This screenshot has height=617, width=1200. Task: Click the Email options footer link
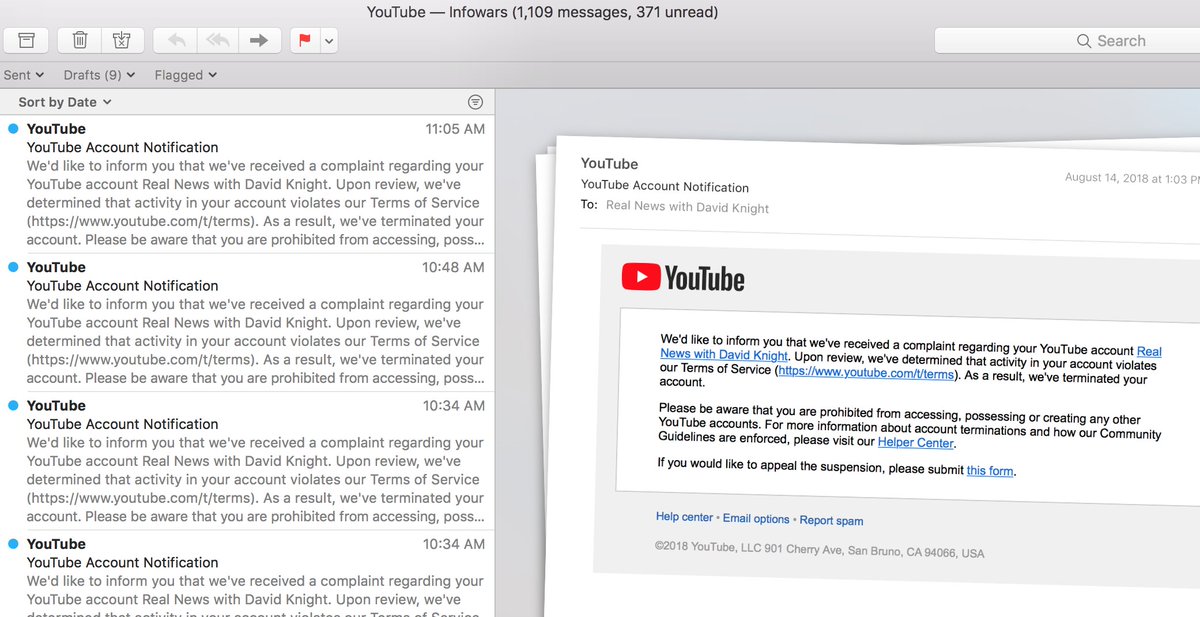pyautogui.click(x=756, y=519)
